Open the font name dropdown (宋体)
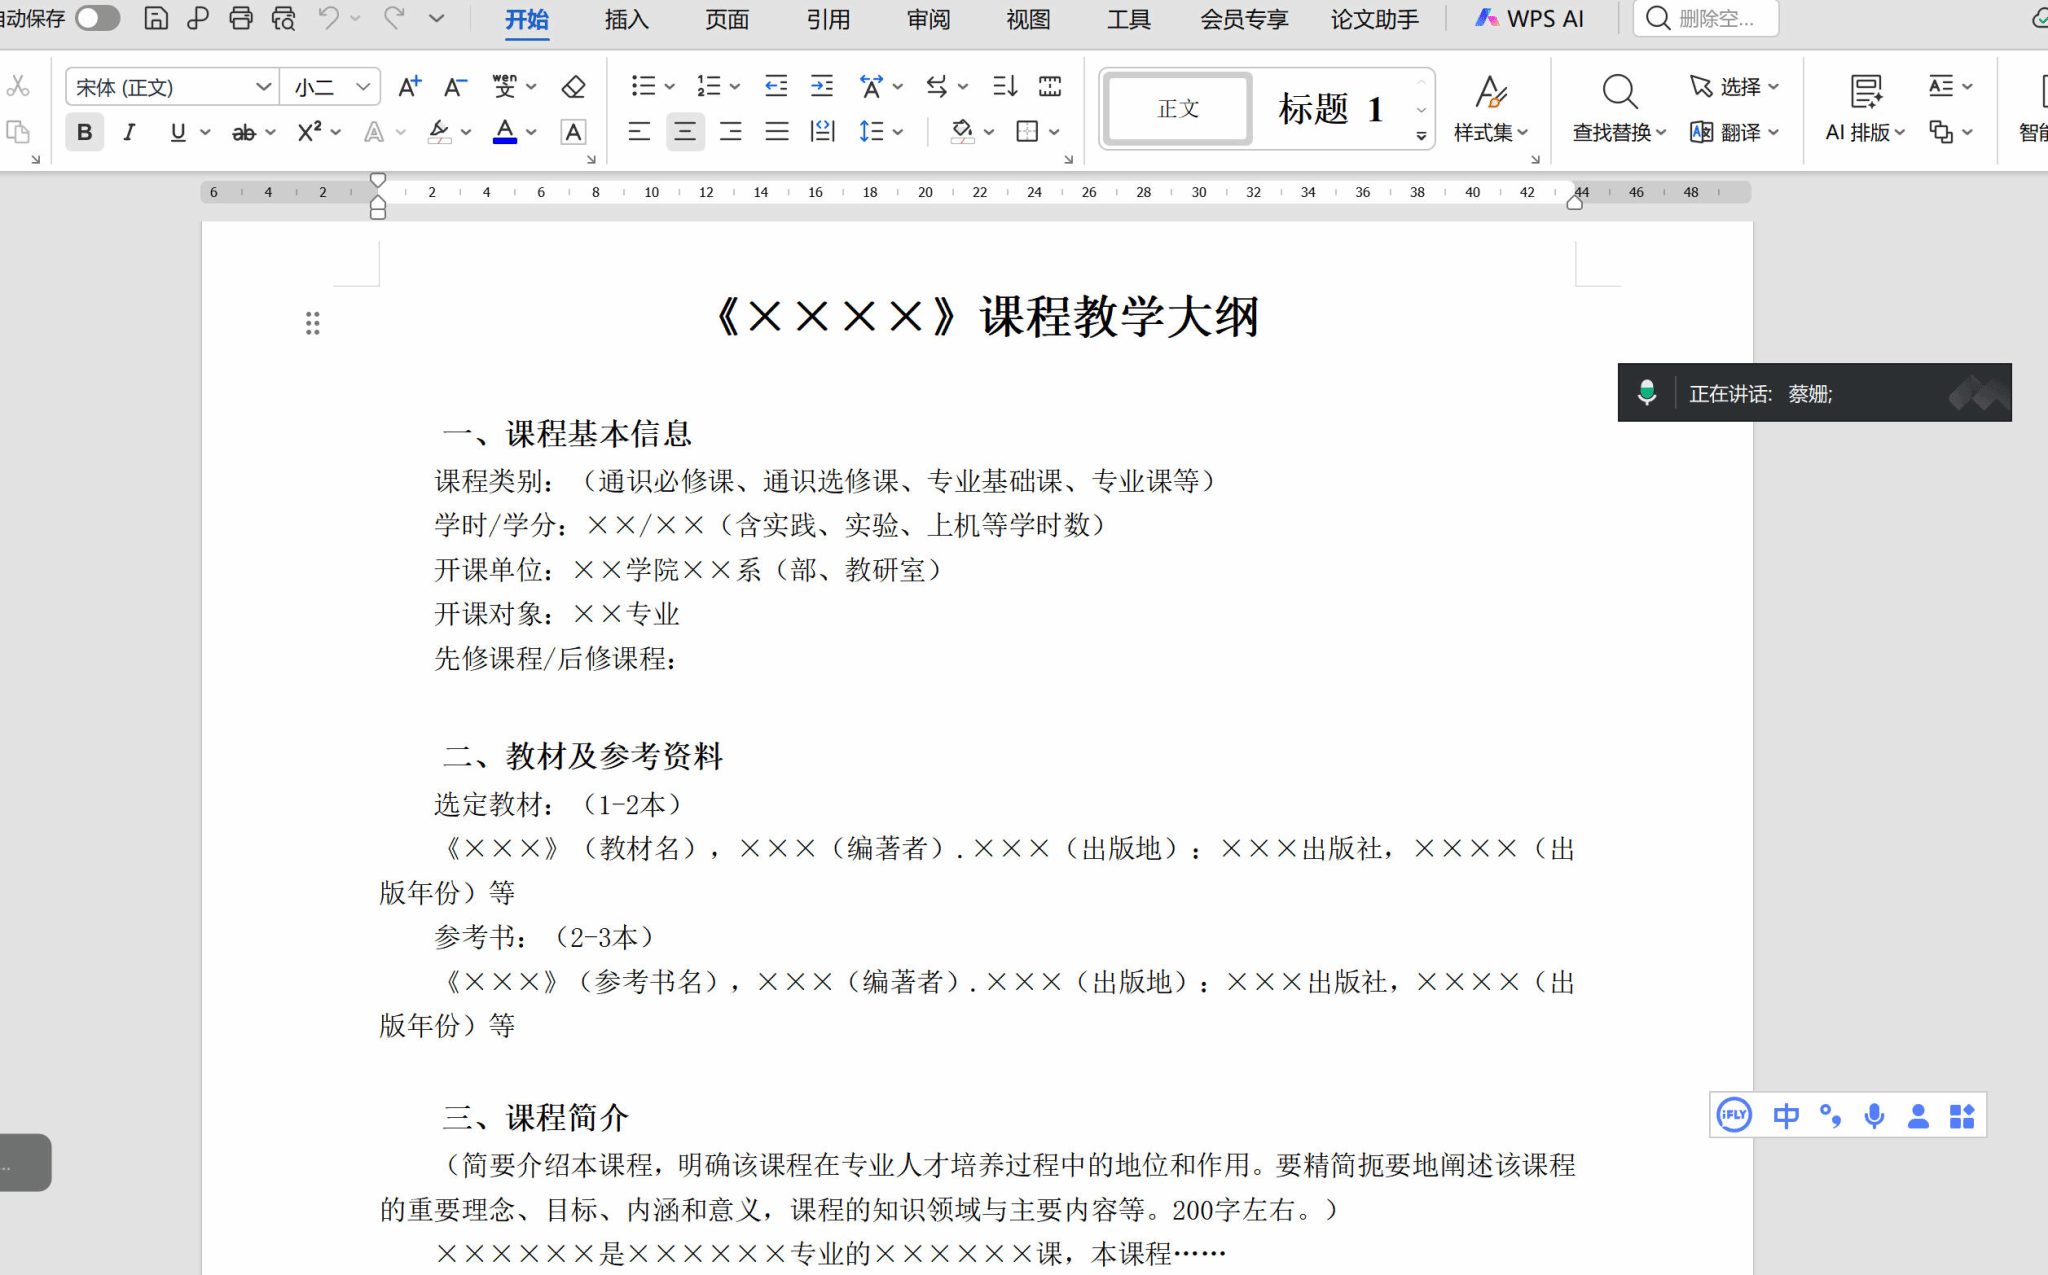Image resolution: width=2048 pixels, height=1275 pixels. point(264,87)
